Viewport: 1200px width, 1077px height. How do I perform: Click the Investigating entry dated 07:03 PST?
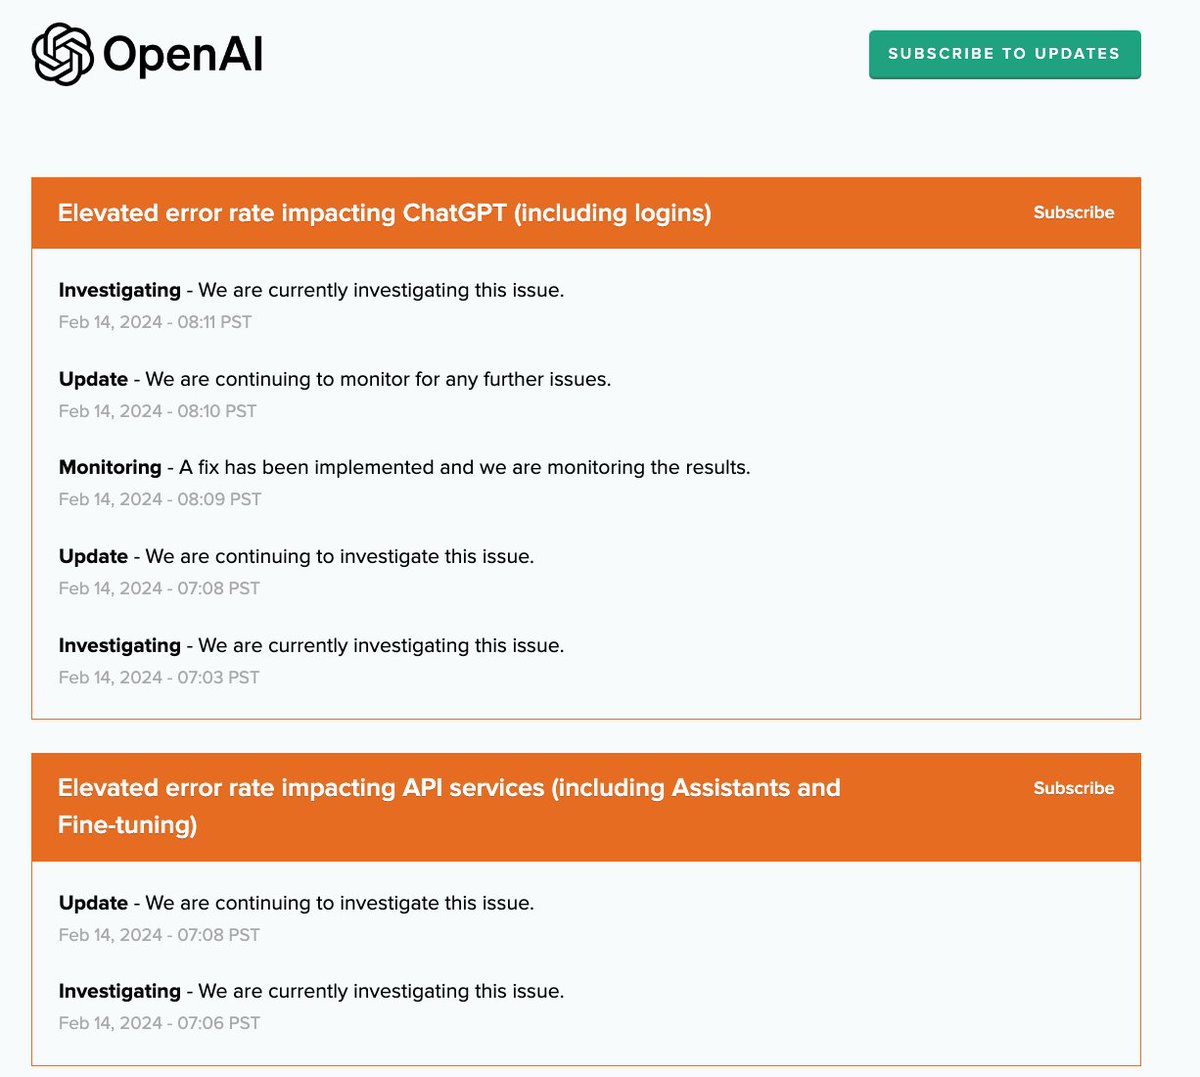tap(311, 645)
